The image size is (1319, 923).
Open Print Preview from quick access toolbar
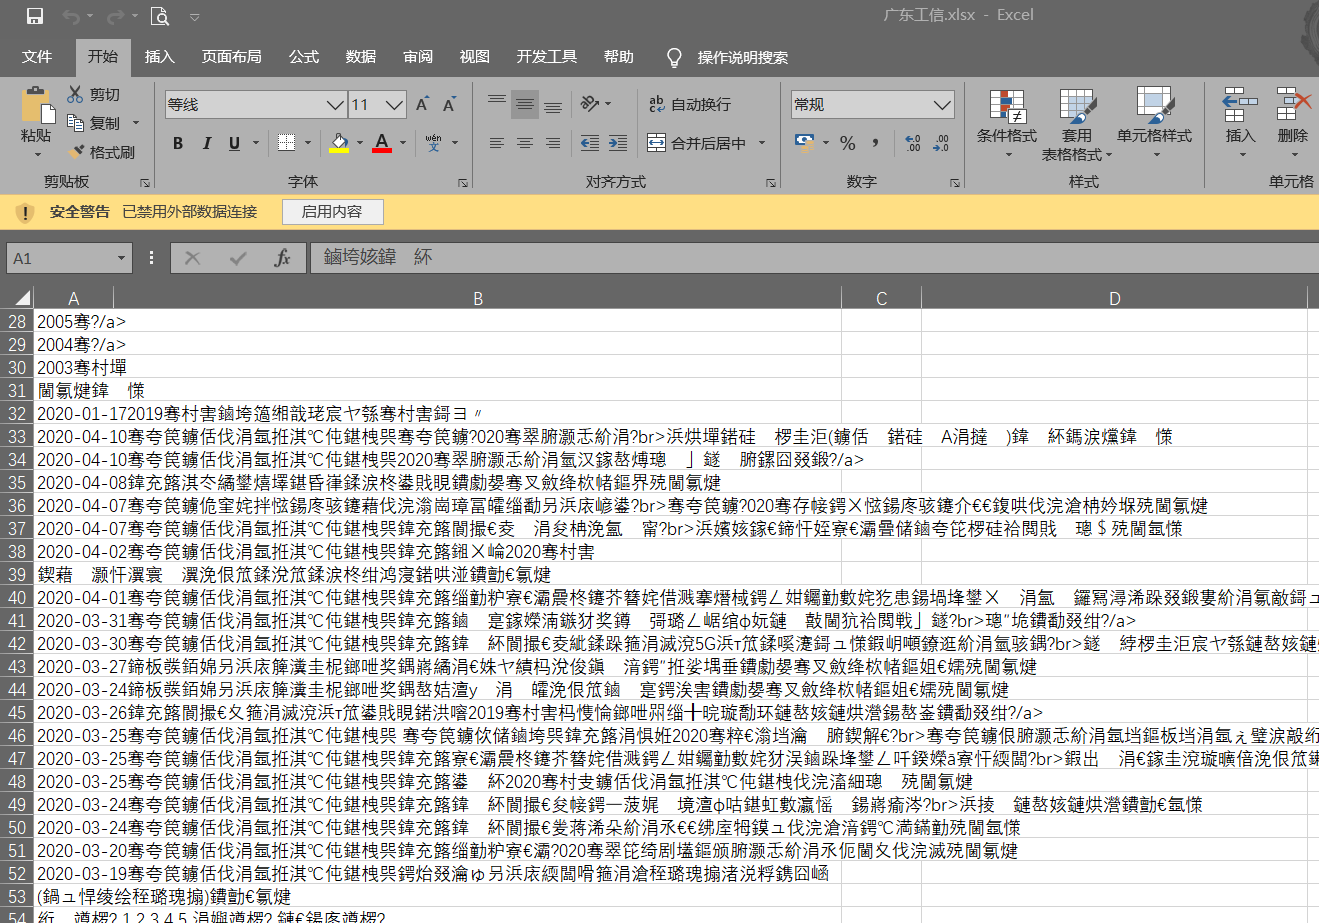point(159,16)
